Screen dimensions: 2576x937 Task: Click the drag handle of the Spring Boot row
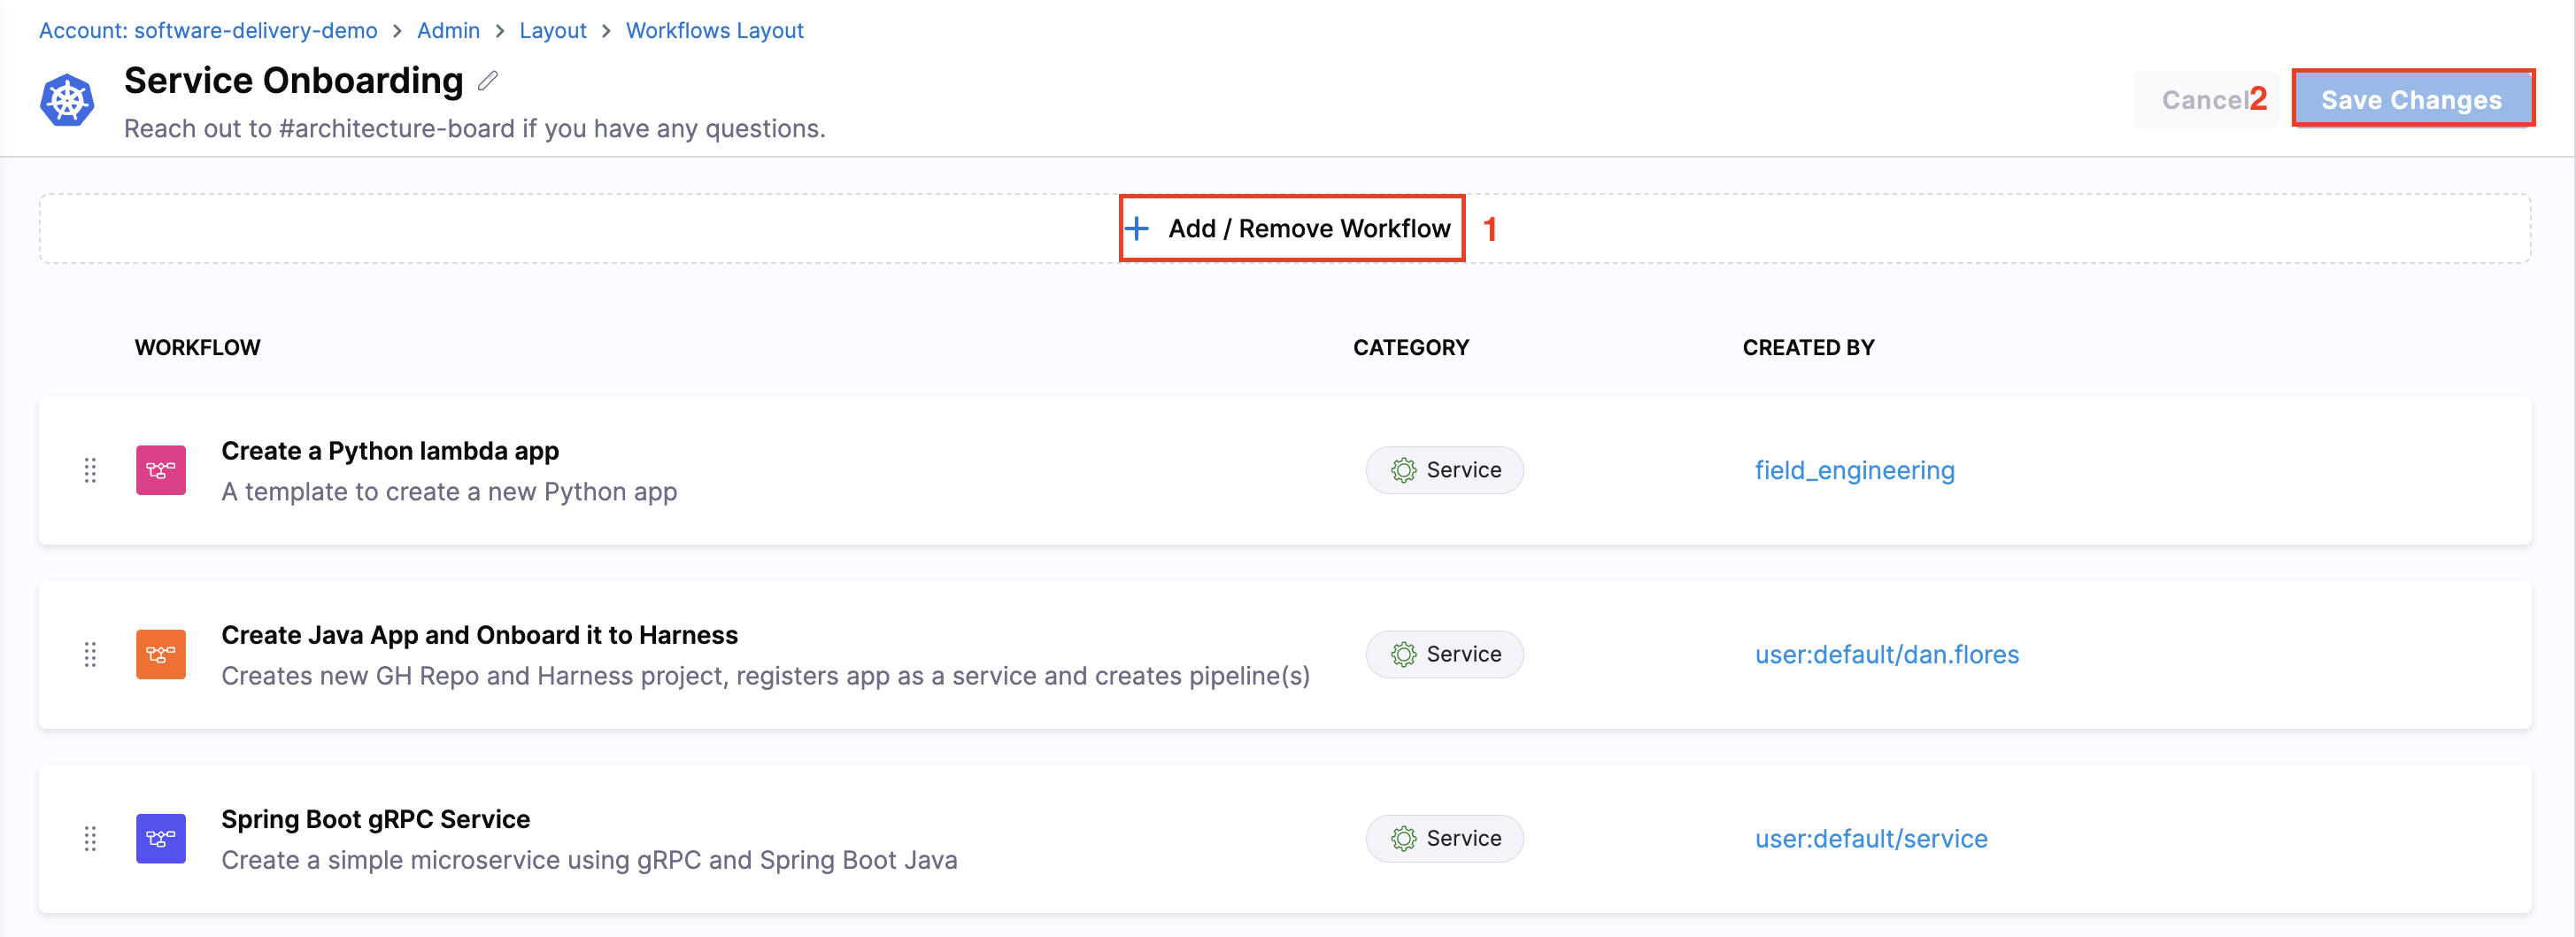[x=90, y=838]
